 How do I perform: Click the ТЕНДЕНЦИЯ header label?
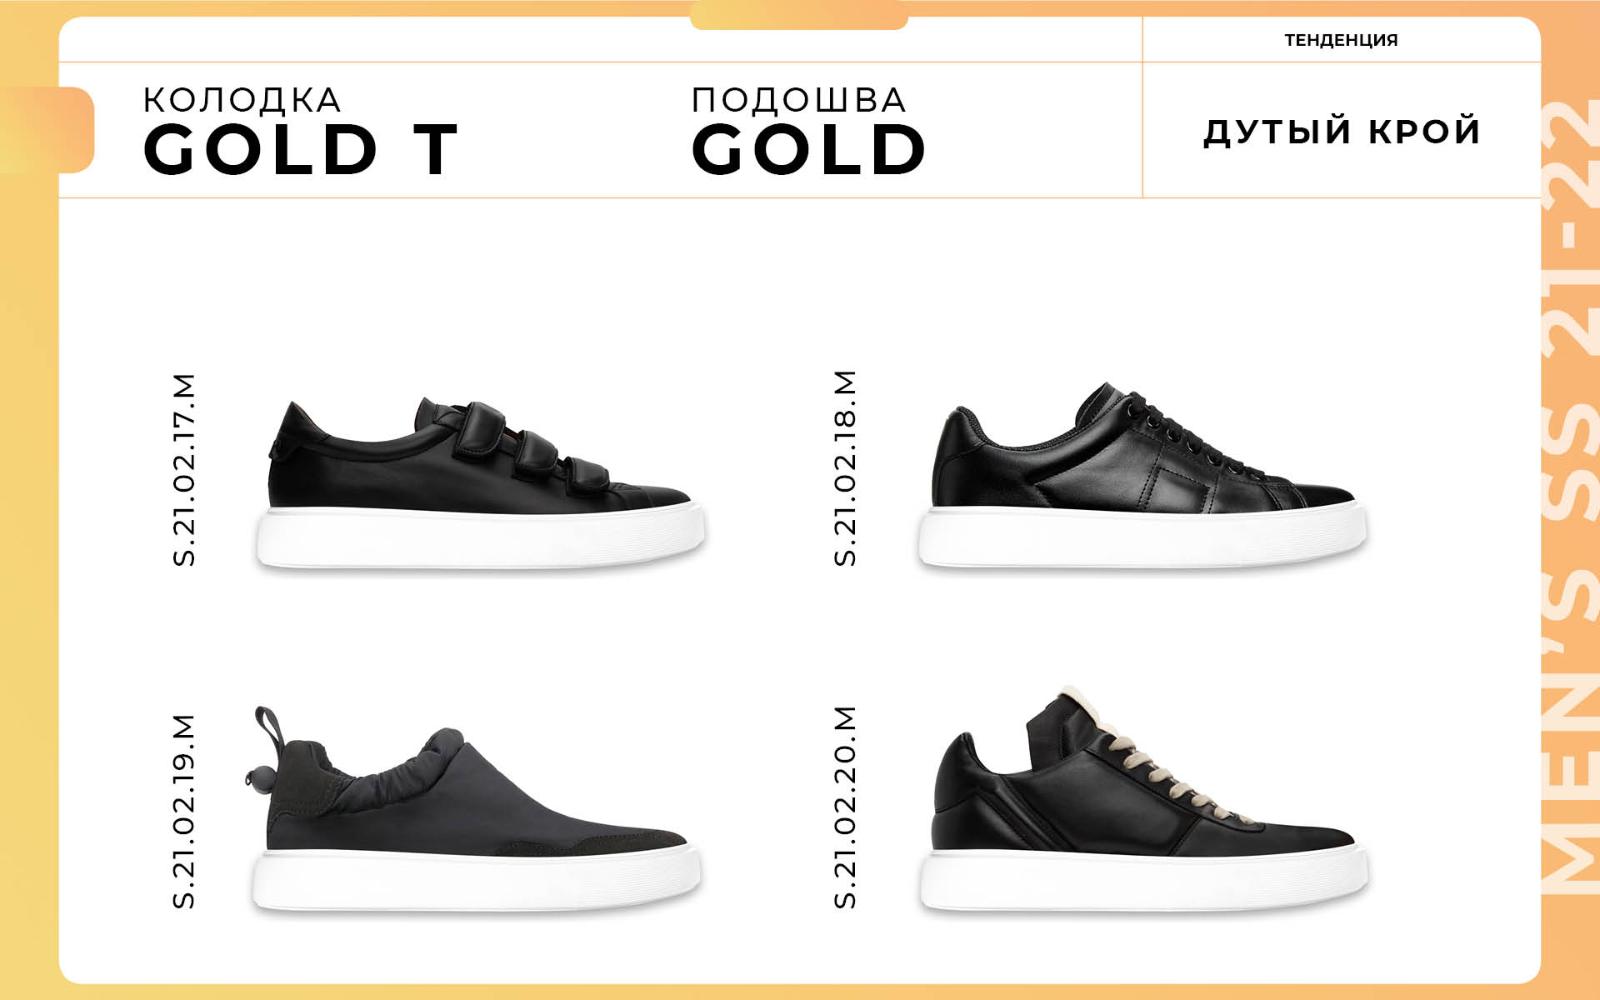pyautogui.click(x=1341, y=40)
